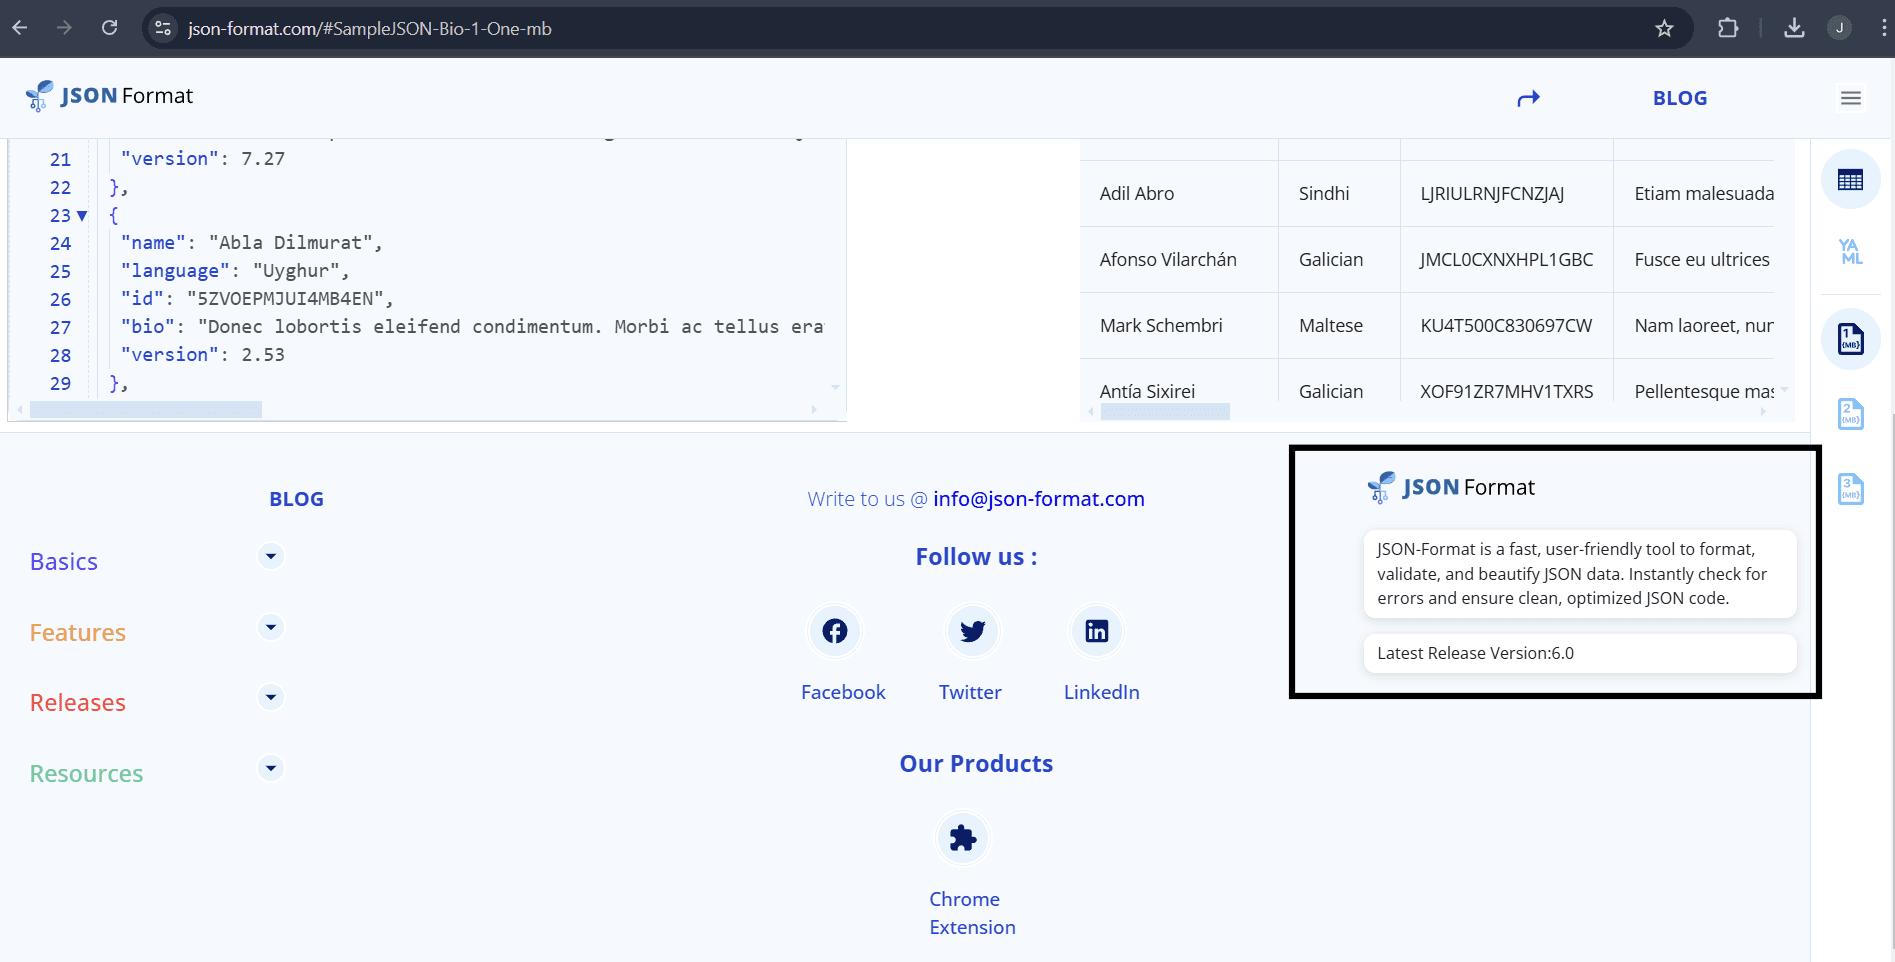Click the Chrome Extension puzzle icon

(x=962, y=838)
